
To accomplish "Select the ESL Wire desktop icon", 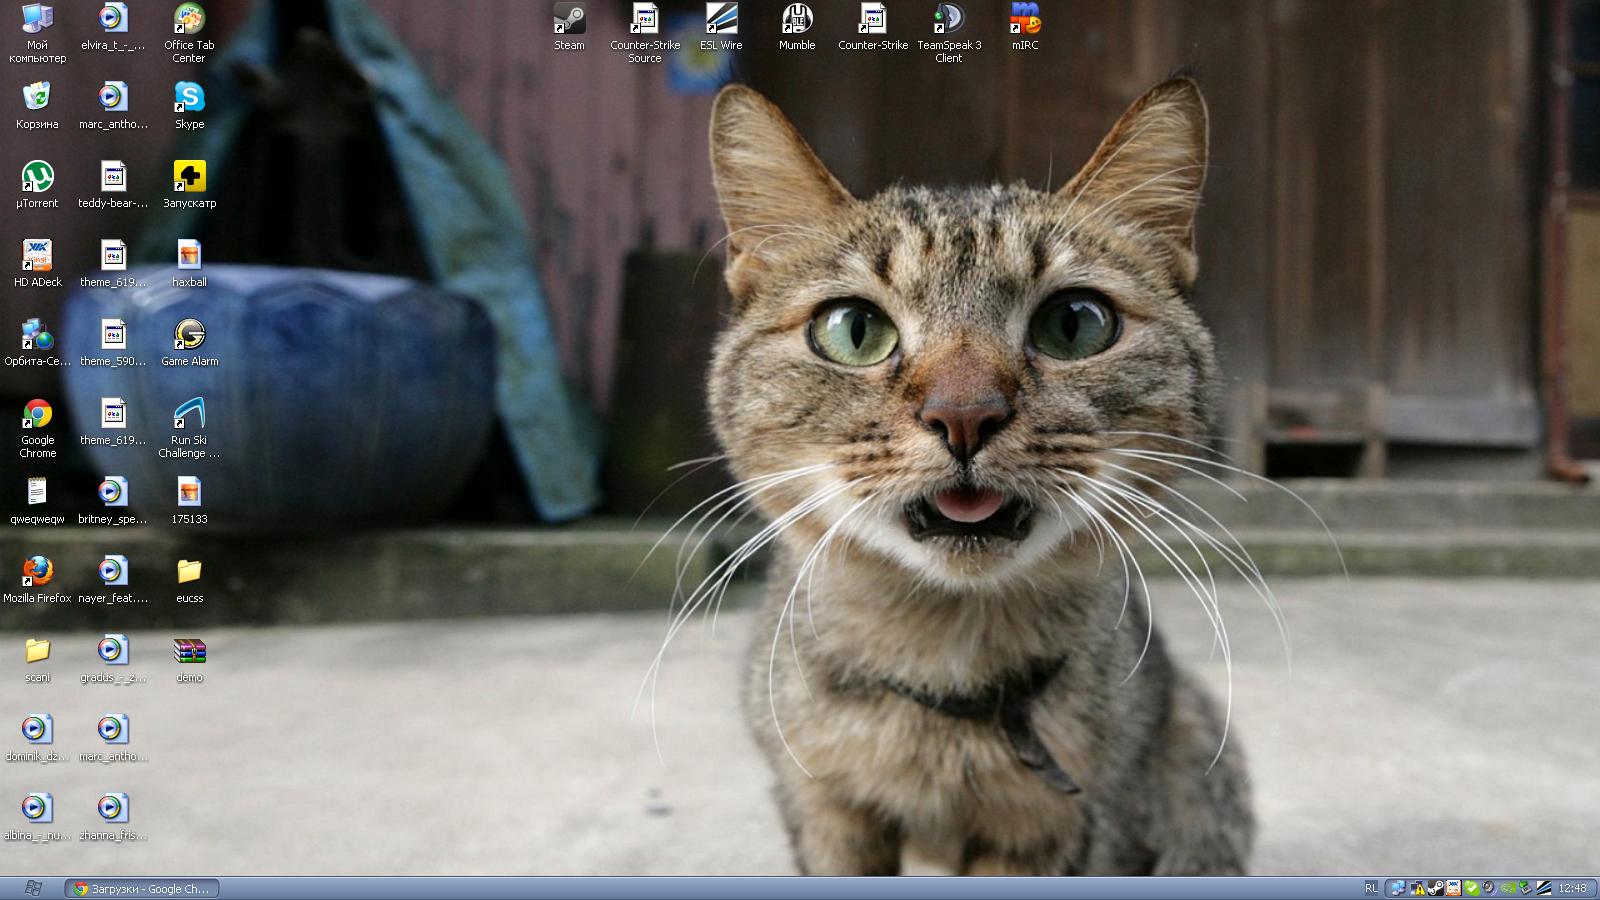I will (x=721, y=20).
